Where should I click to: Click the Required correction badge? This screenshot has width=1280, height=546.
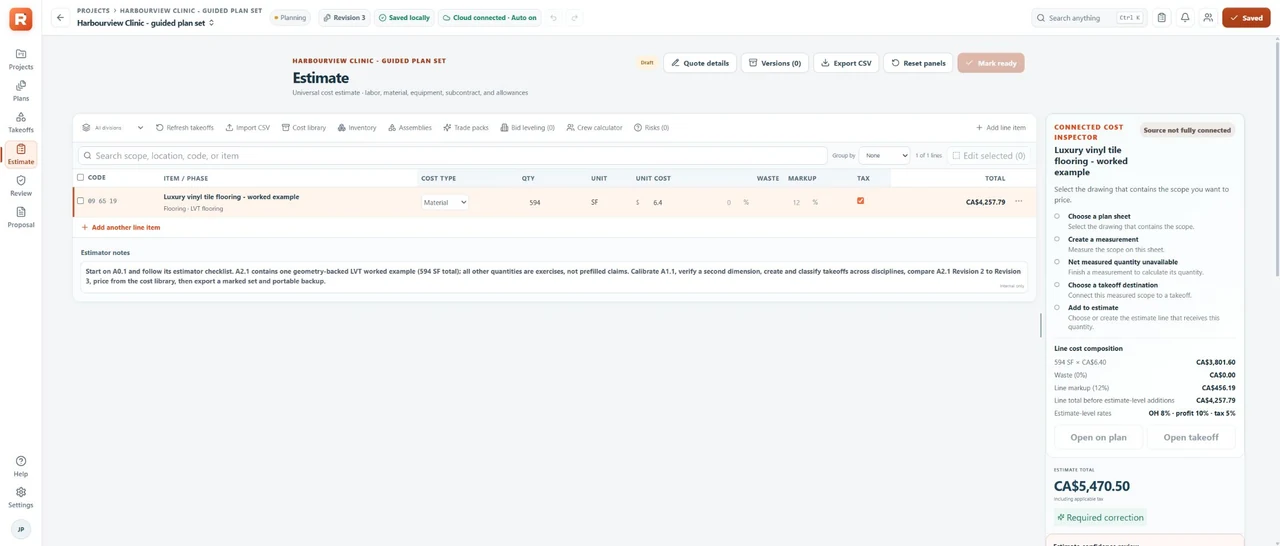(x=1100, y=517)
